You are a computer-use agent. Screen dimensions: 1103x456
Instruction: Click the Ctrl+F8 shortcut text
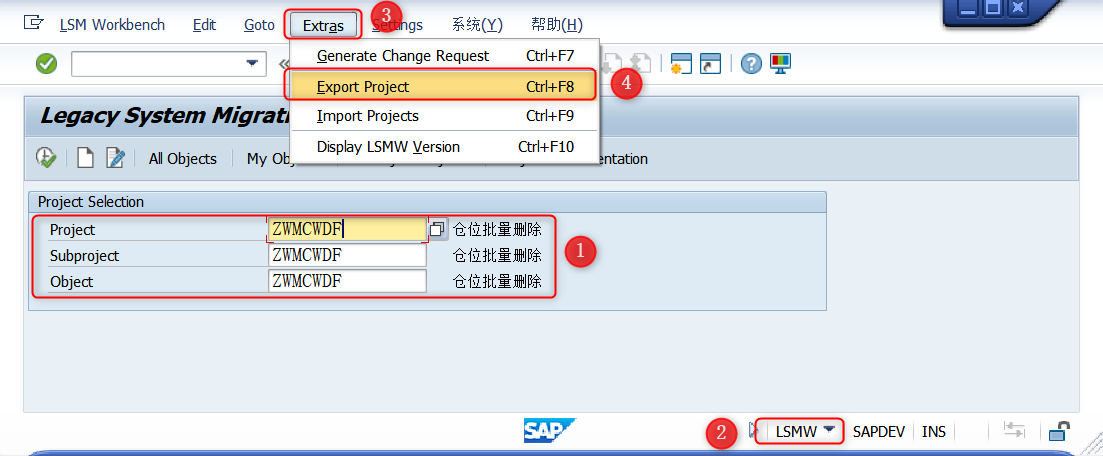point(550,87)
